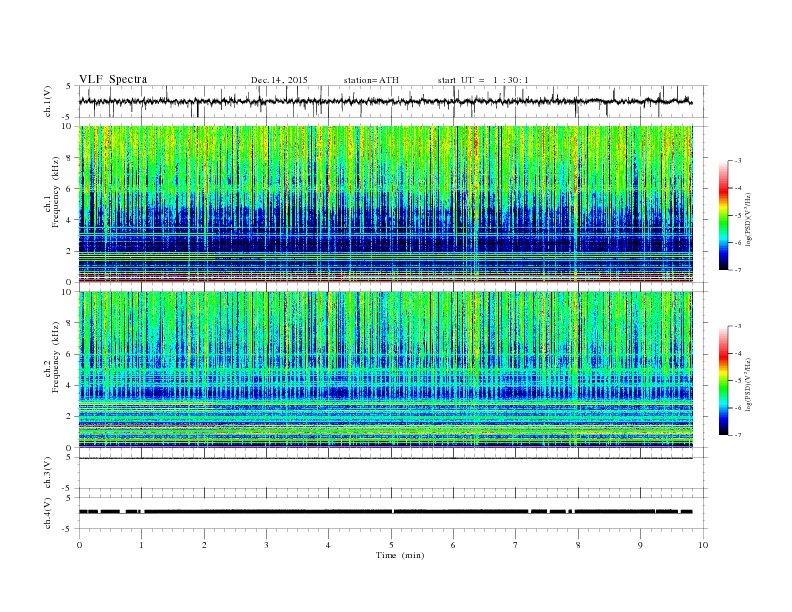Screen dimensions: 792x612
Task: Click the "ch.1(V)" axis label
Action: click(48, 102)
